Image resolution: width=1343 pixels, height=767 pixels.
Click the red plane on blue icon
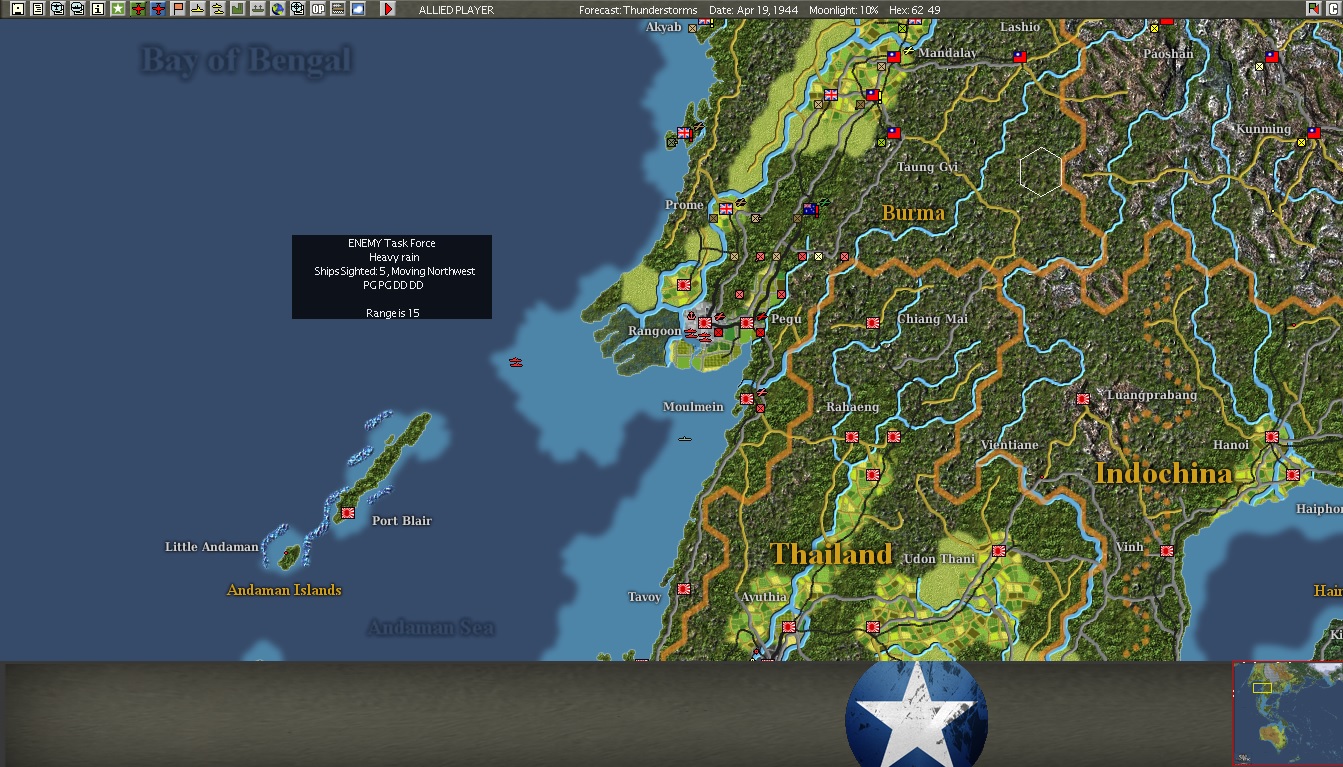(x=157, y=9)
